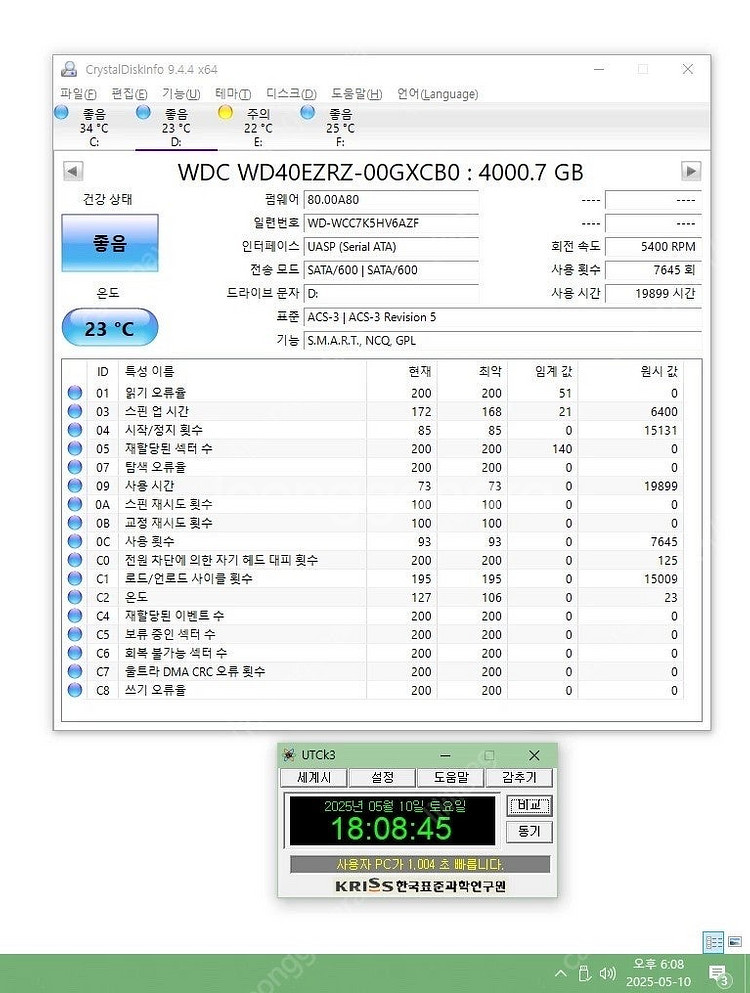Show hidden tray icons chevron
This screenshot has height=993, width=750.
pos(561,973)
